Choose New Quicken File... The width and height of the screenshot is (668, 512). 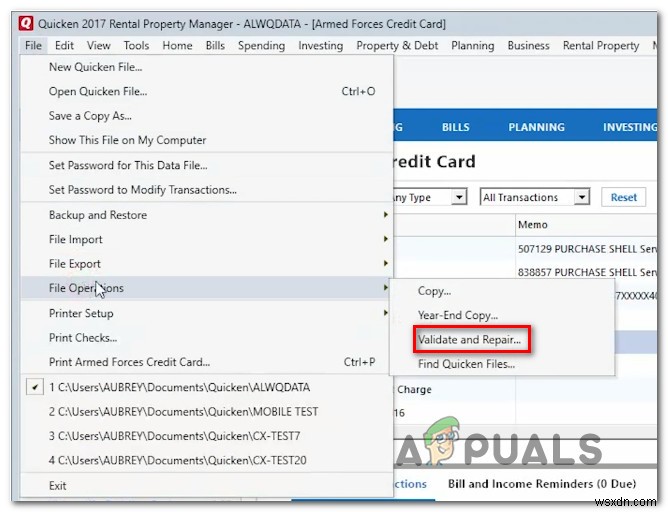tap(207, 67)
